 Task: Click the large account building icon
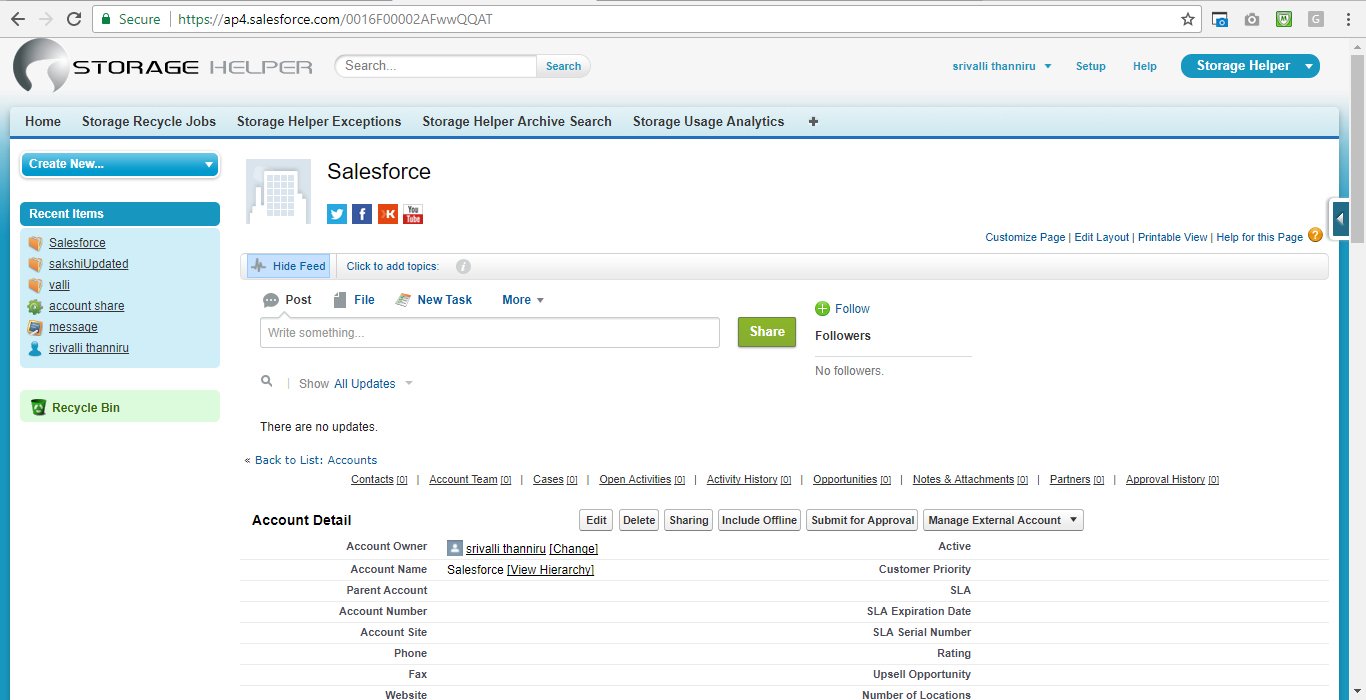click(x=278, y=191)
